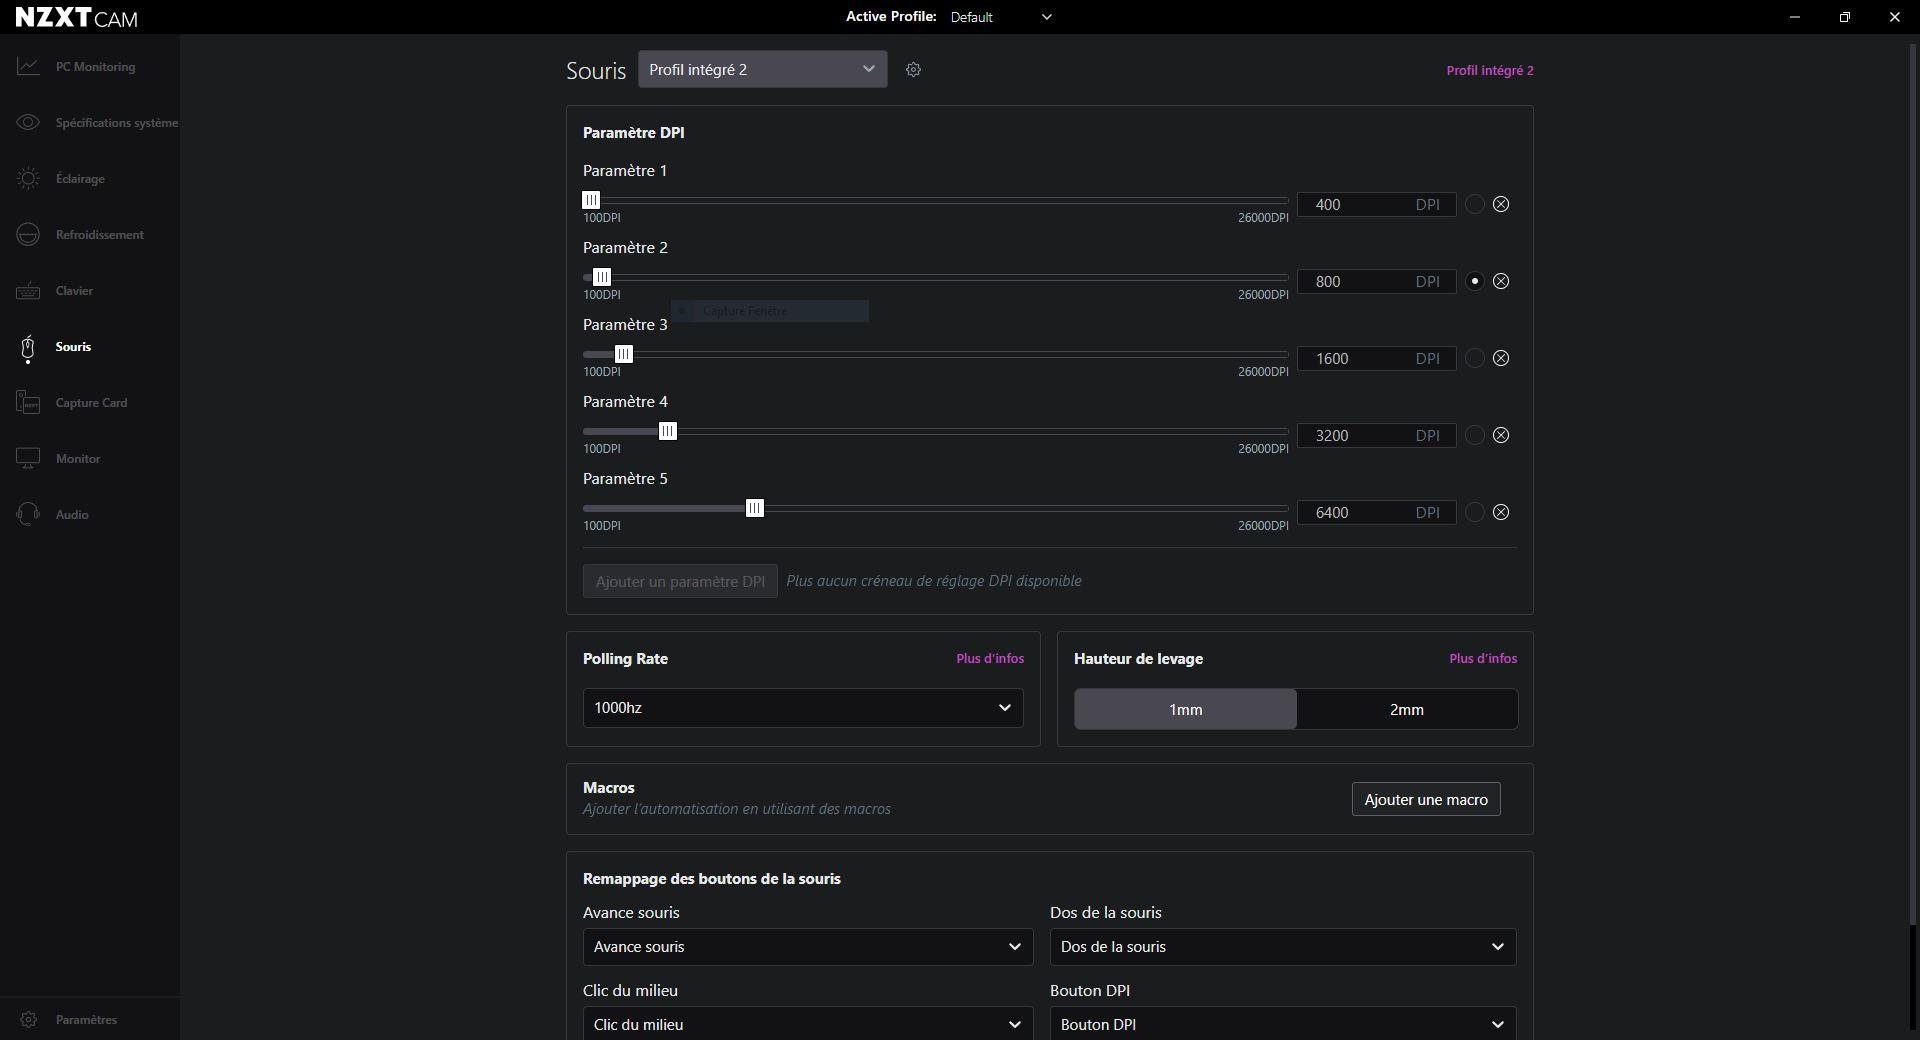Open Plus d'infos link for Polling Rate
Screen dimensions: 1920x1040
989,659
